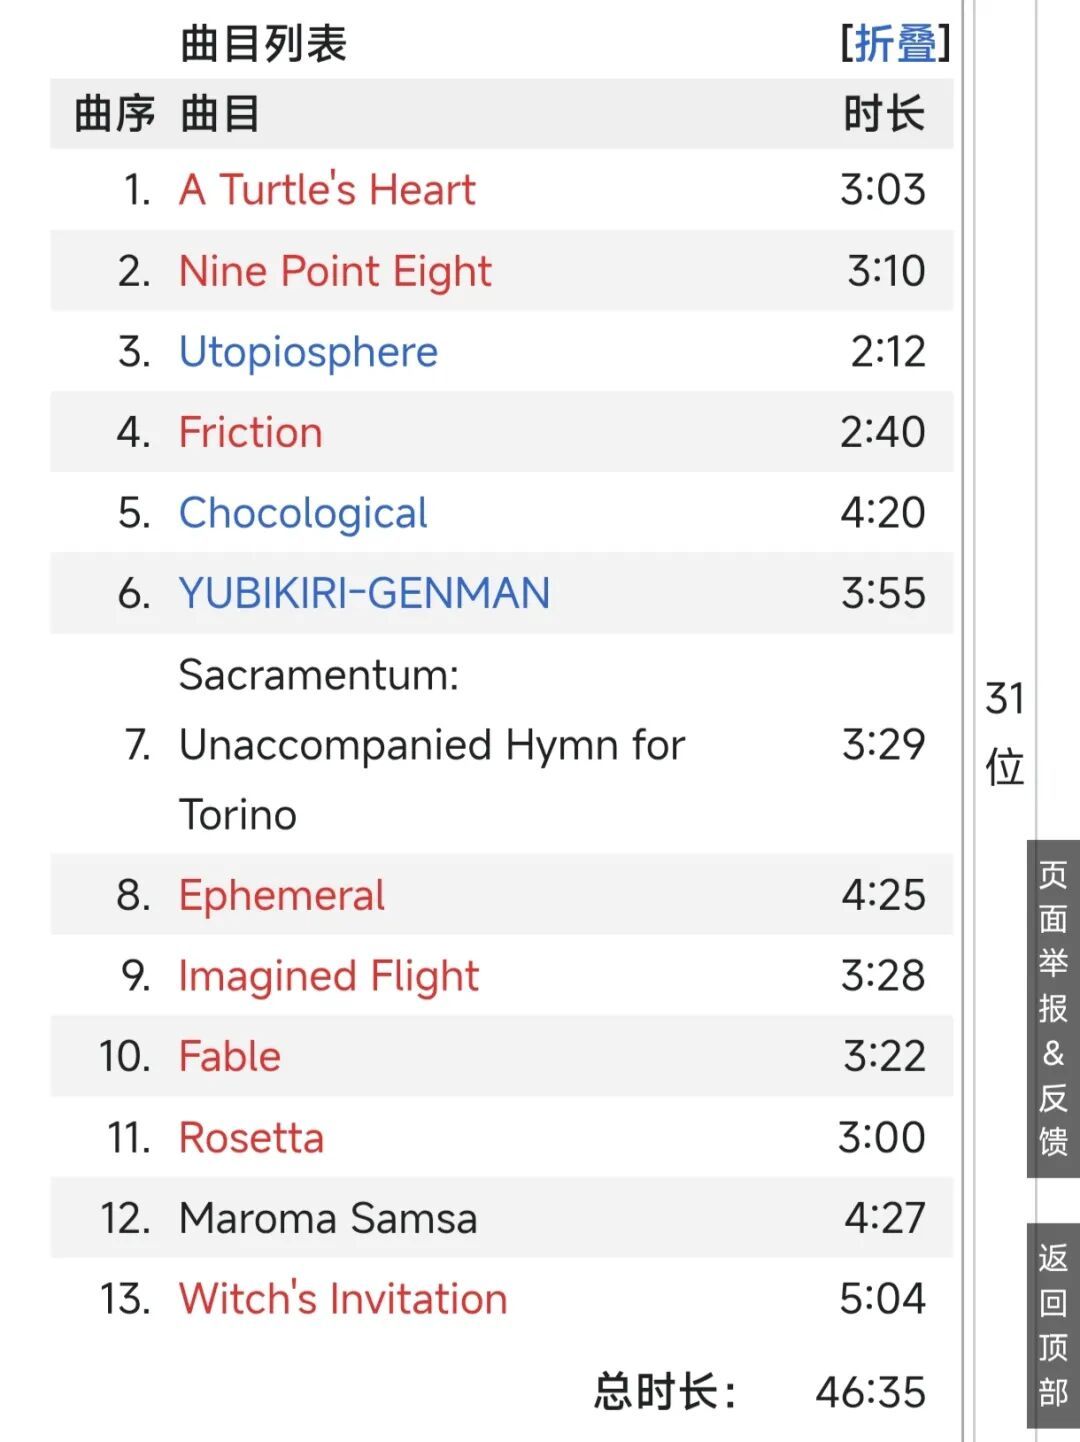Click the 返回顶部 back-to-top button
The height and width of the screenshot is (1442, 1080).
pos(1053,1324)
